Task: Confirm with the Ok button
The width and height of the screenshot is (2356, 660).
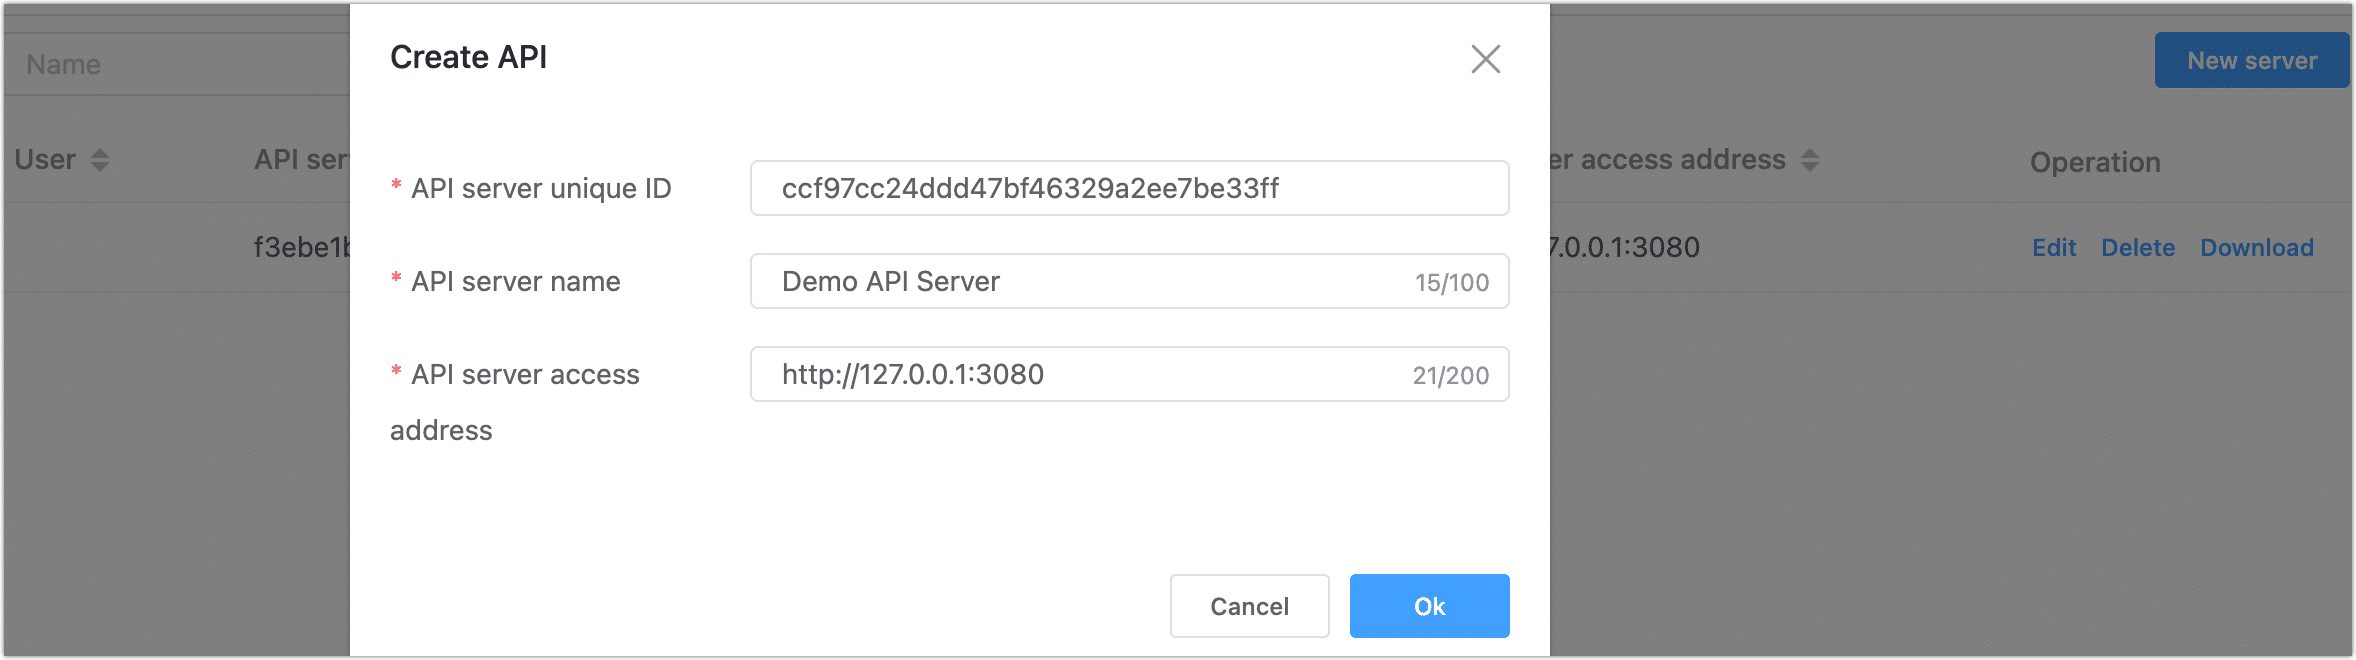Action: pyautogui.click(x=1429, y=606)
